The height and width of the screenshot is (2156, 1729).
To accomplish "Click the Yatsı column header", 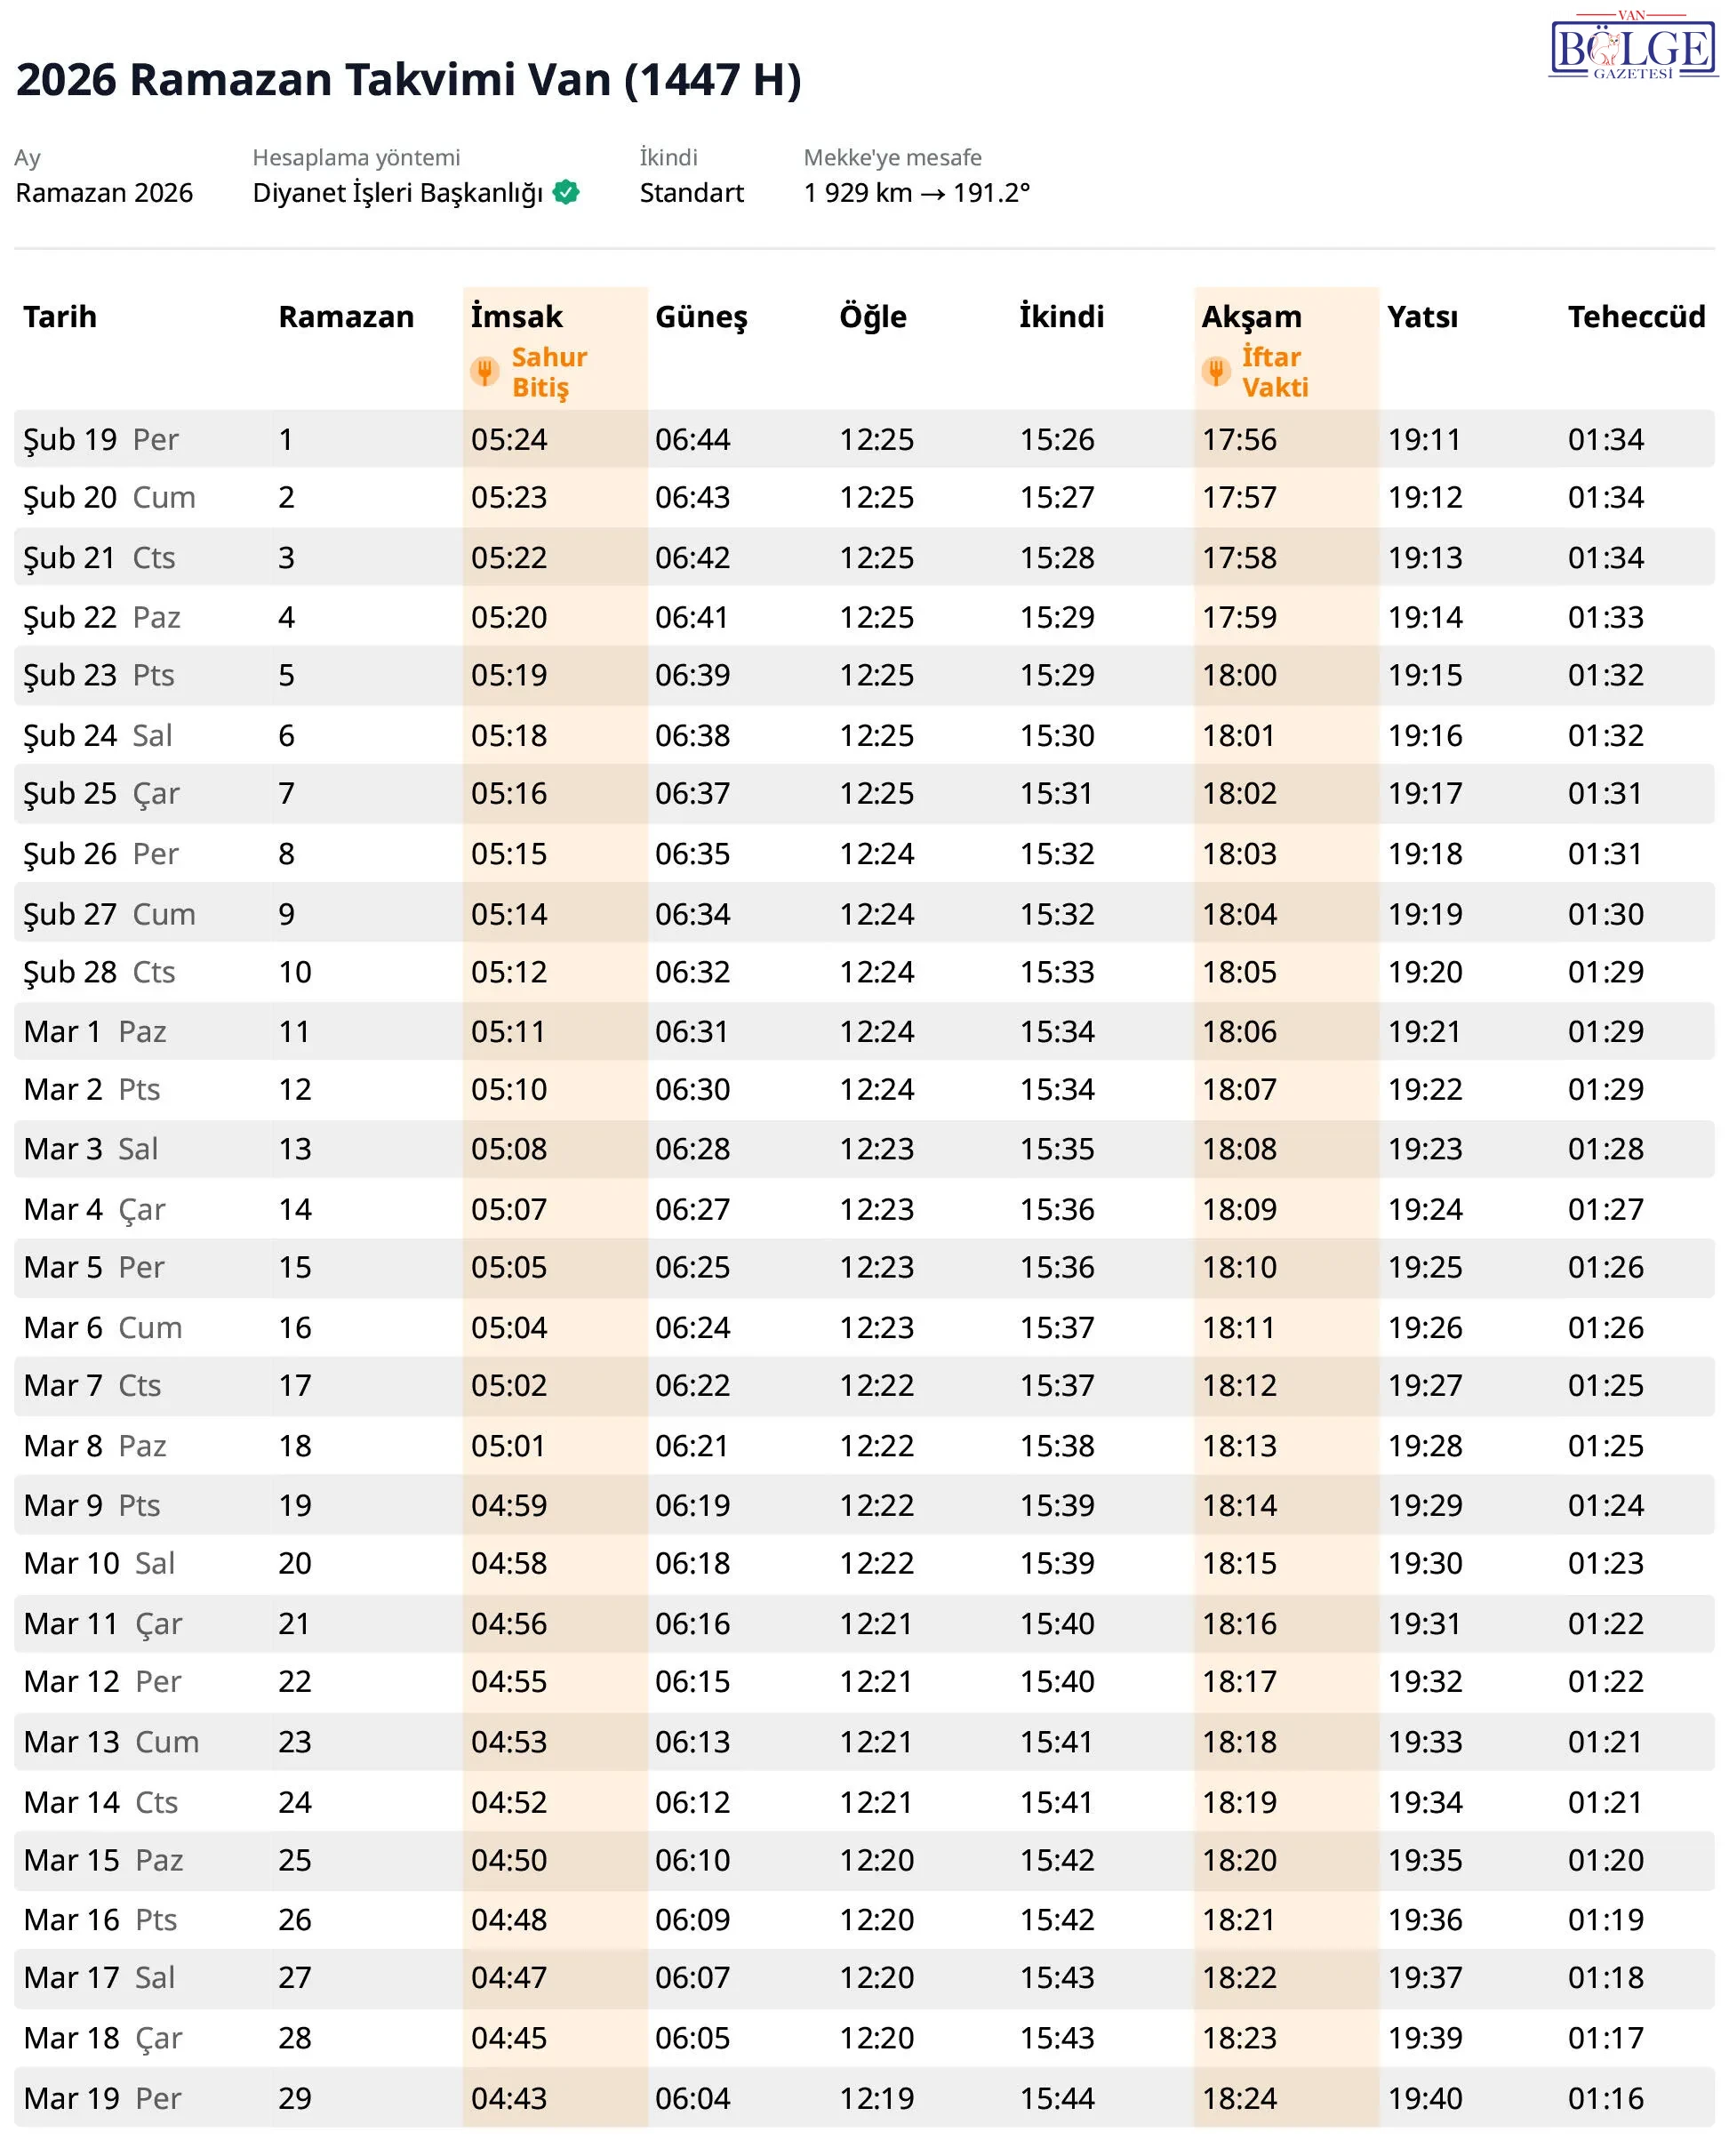I will click(1422, 317).
